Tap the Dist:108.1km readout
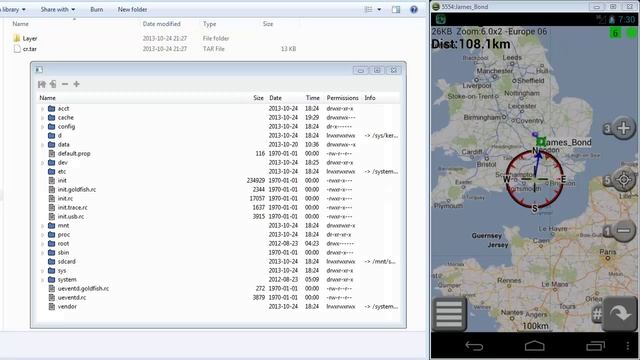640x360 pixels. pos(471,44)
